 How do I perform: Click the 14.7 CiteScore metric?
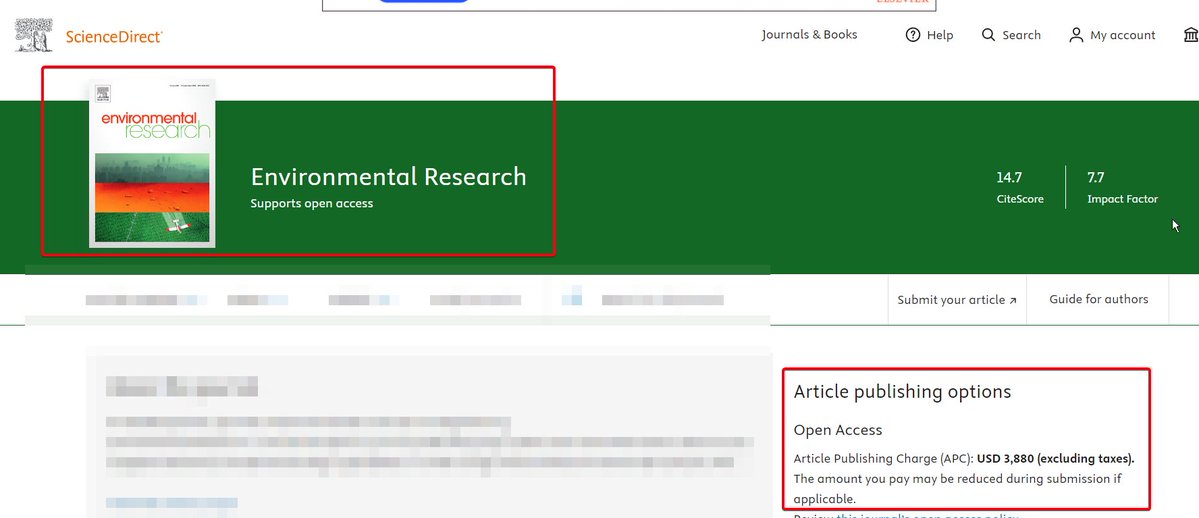pyautogui.click(x=1019, y=187)
